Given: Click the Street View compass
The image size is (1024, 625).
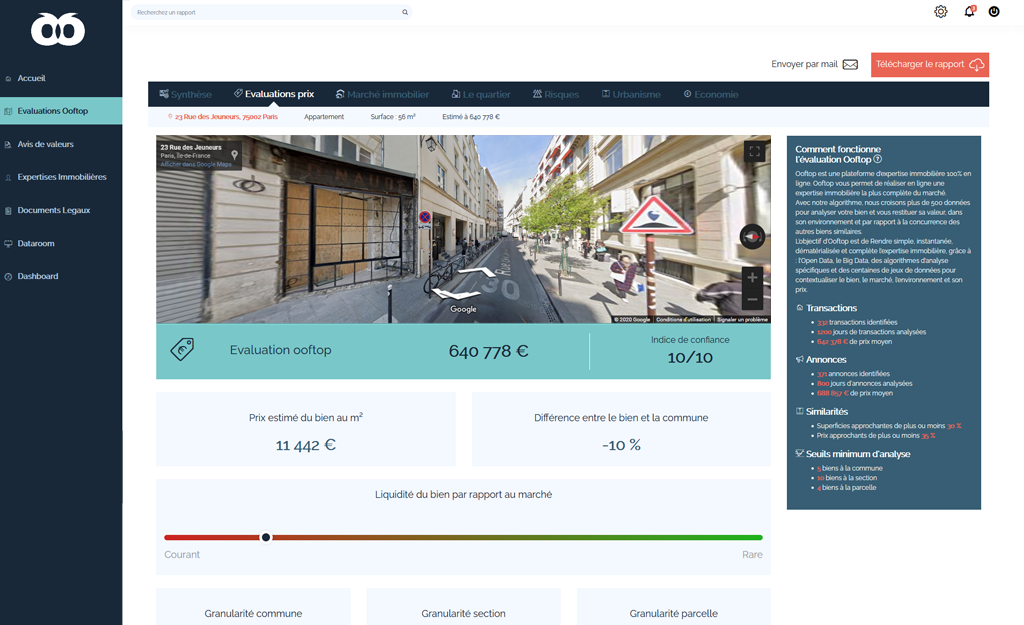Looking at the screenshot, I should coord(752,236).
